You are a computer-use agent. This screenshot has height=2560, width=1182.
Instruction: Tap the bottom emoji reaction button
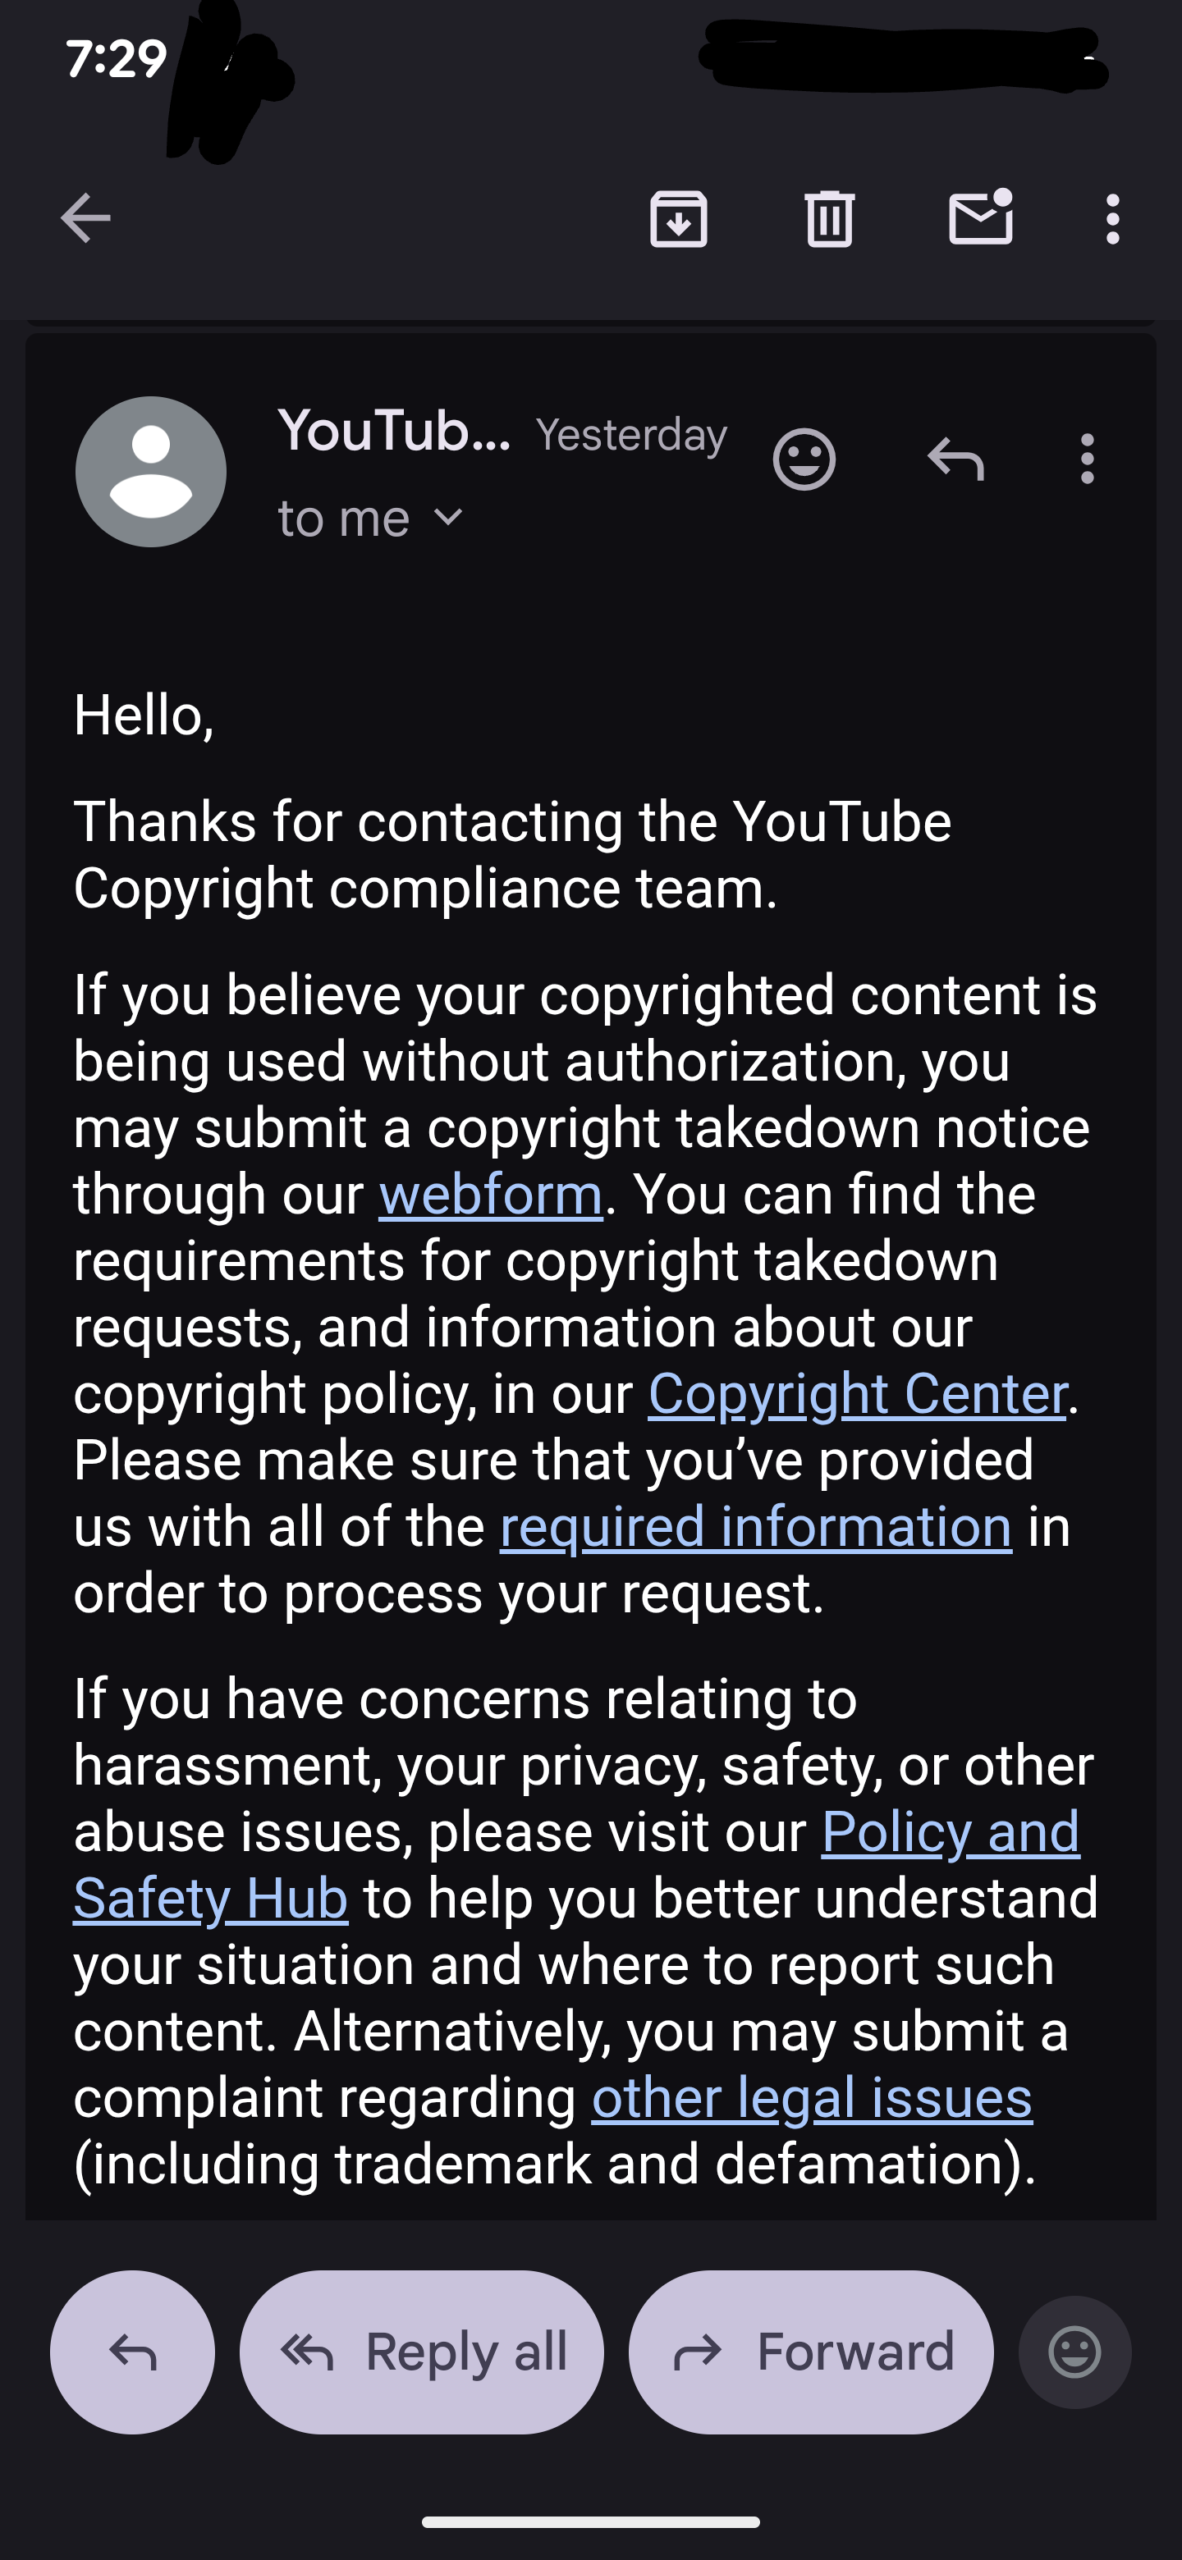(1075, 2352)
